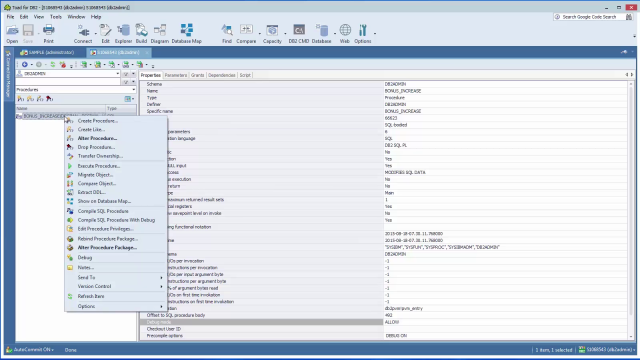The image size is (640, 360).
Task: Choose Compare Object menu item
Action: (116, 184)
